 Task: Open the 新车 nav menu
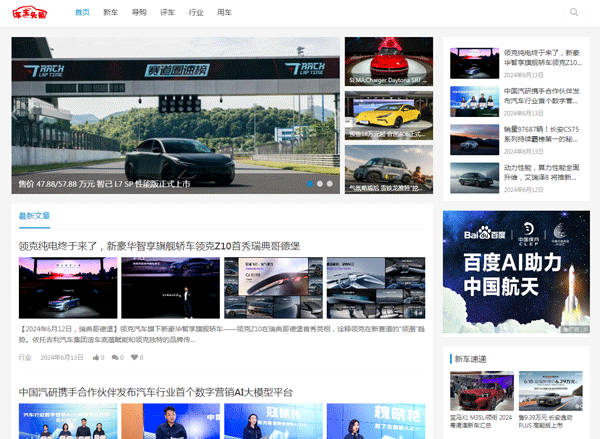coord(111,12)
